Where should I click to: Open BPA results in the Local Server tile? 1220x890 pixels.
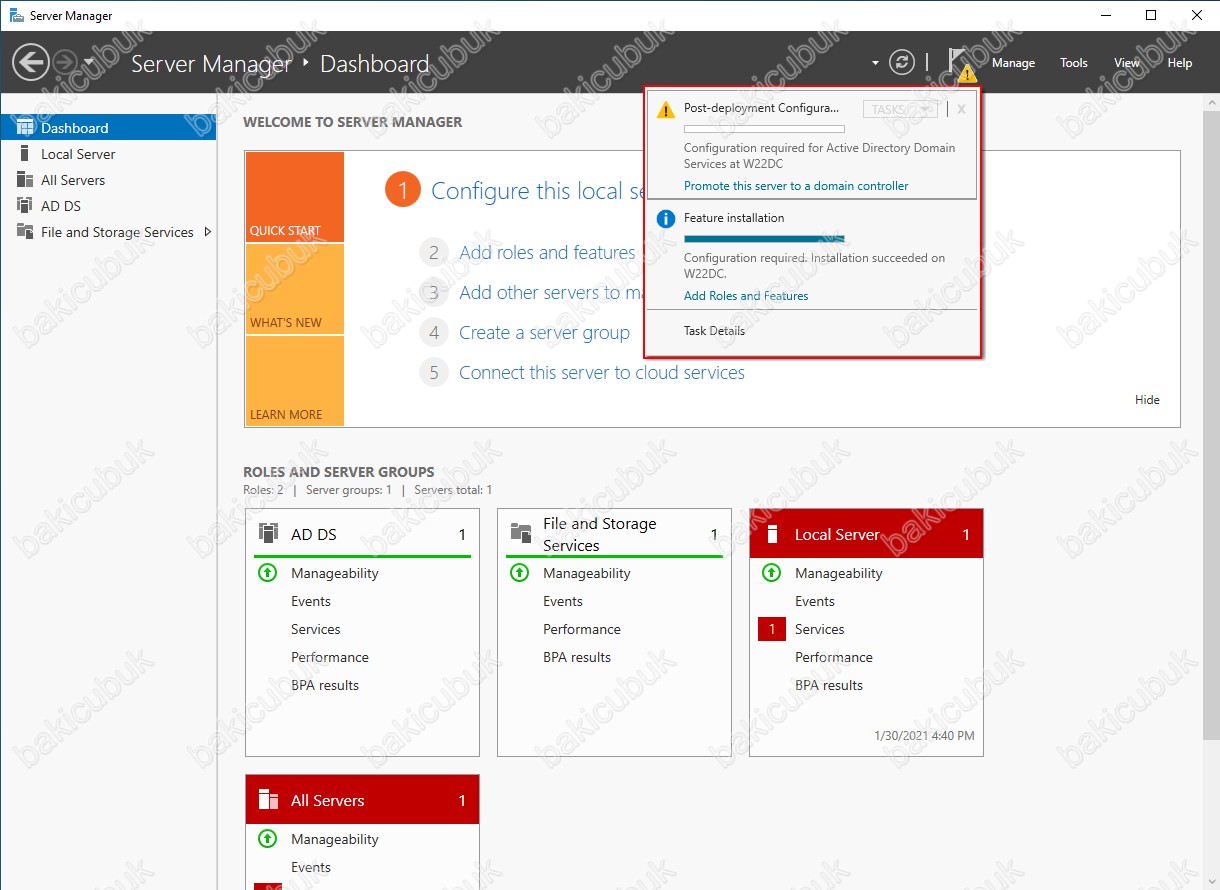829,685
